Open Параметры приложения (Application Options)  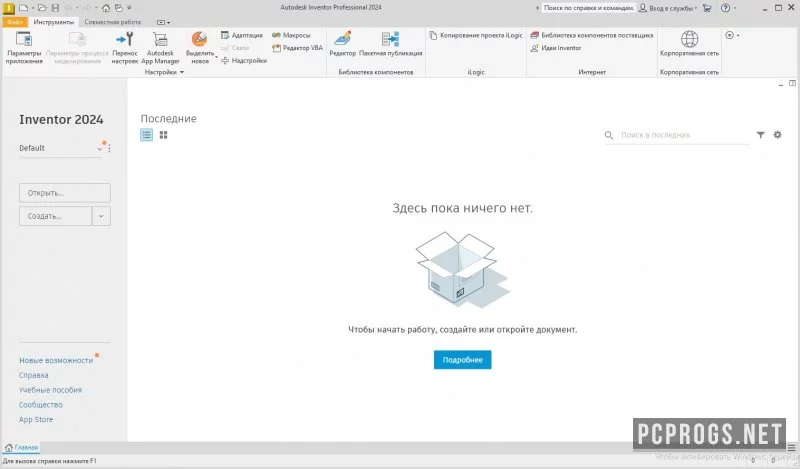tap(23, 47)
